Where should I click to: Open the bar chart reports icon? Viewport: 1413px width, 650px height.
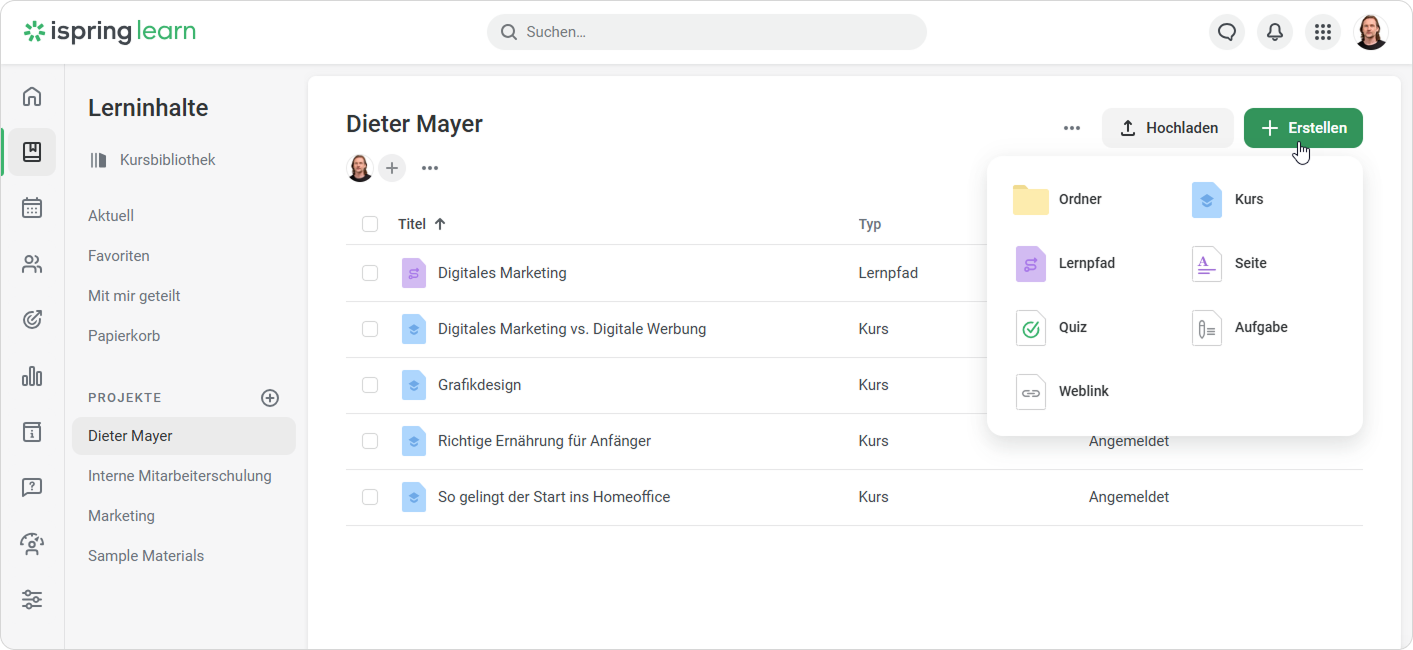click(32, 376)
